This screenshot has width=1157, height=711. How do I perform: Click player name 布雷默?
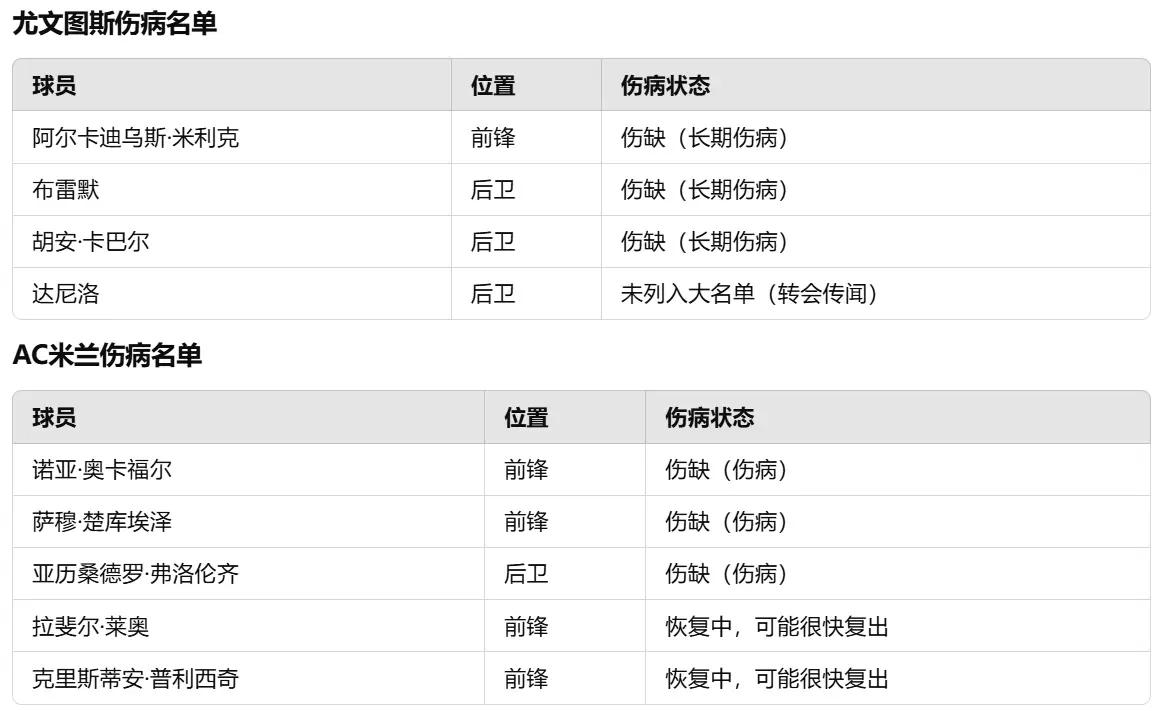coord(65,190)
